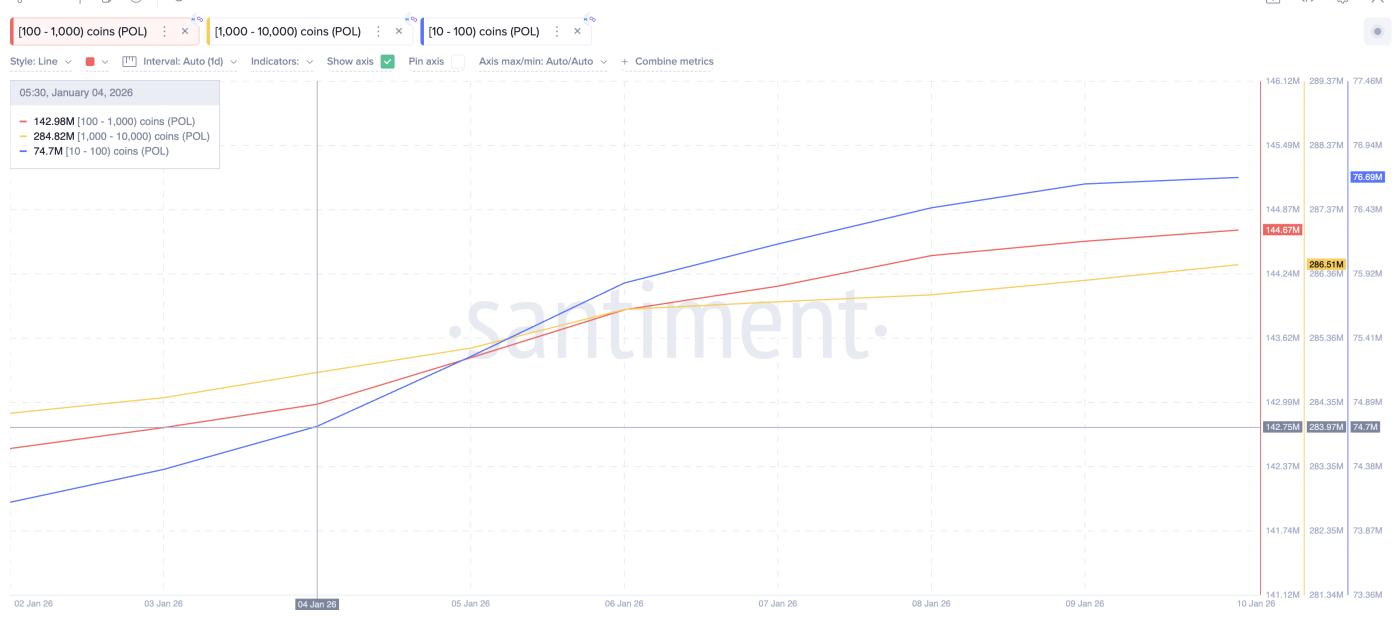1400x617 pixels.
Task: Click the round dot button at top right
Action: (x=1377, y=32)
